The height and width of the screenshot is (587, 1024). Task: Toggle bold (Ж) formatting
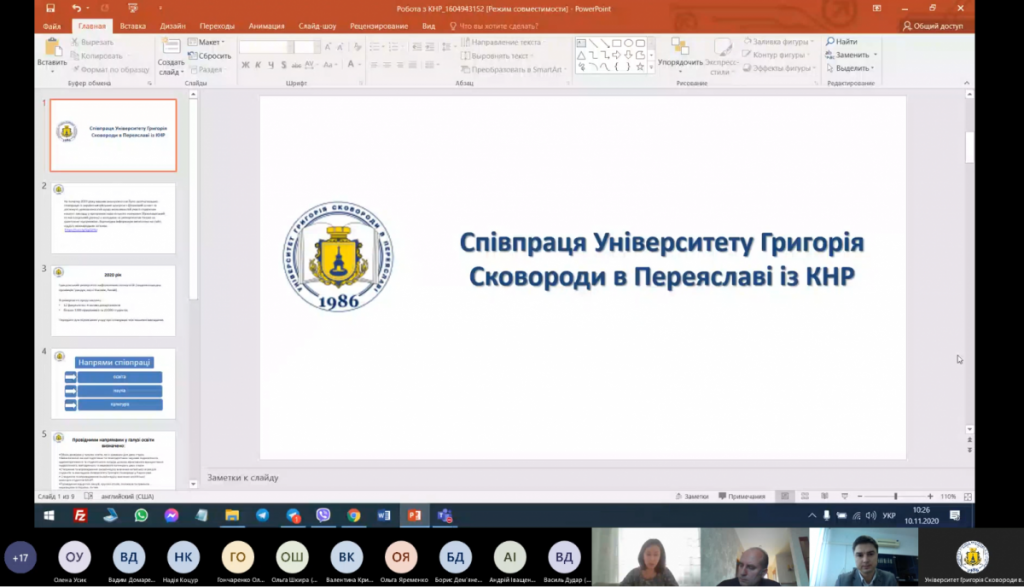(243, 66)
